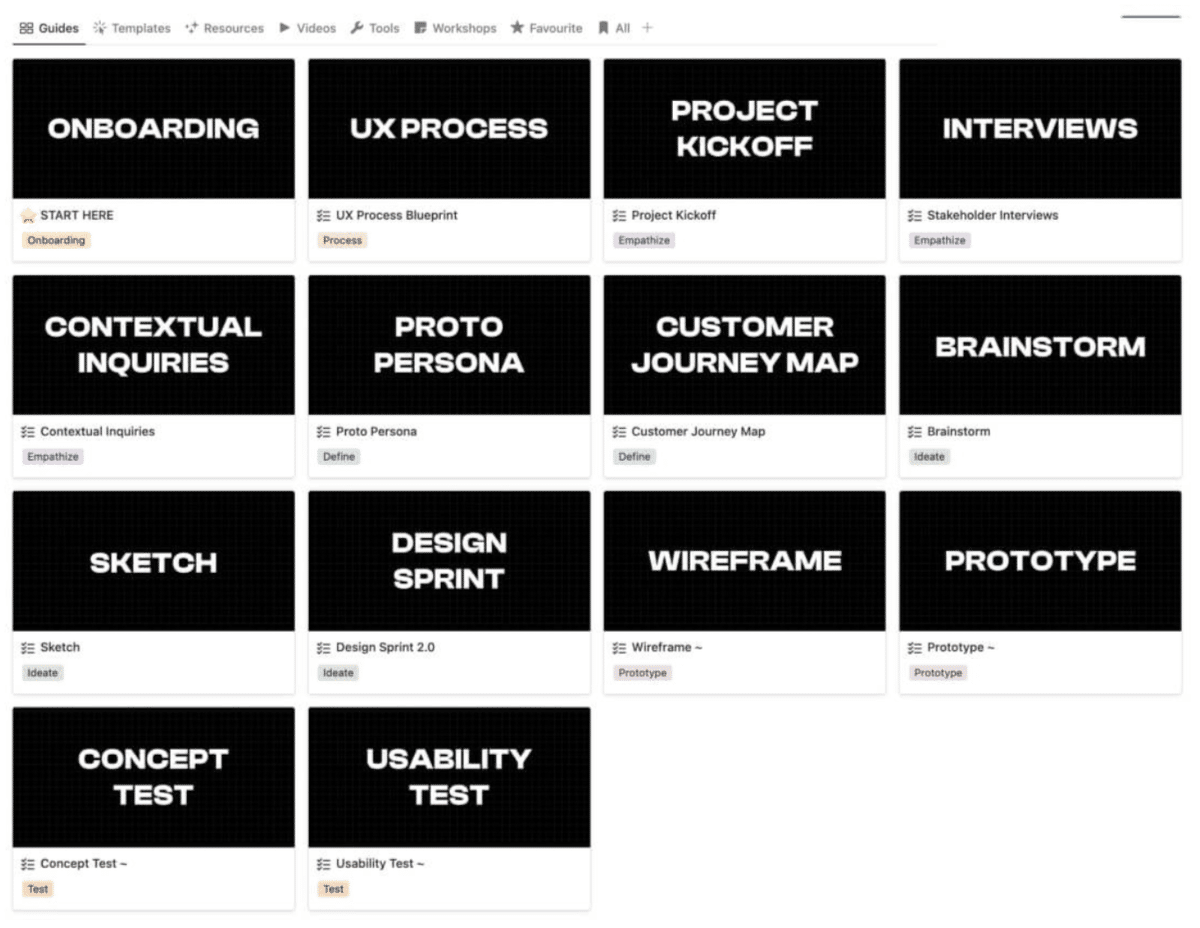This screenshot has height=928, width=1200.
Task: Open the Stakeholder Interviews page title
Action: point(992,215)
